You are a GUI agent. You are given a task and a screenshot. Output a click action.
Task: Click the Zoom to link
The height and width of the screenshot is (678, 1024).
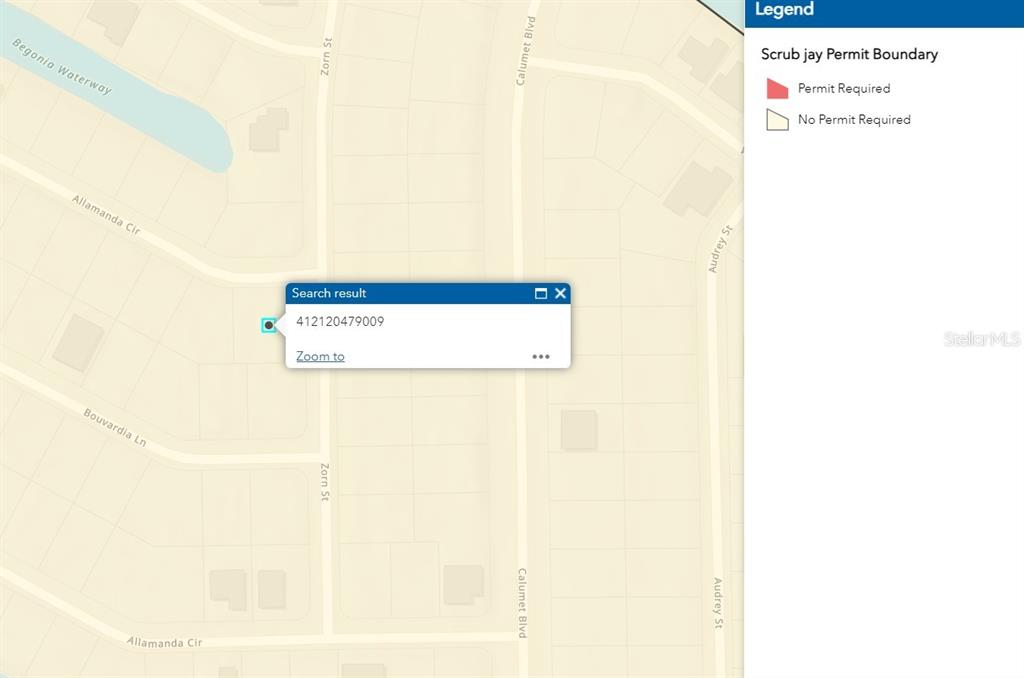tap(320, 356)
